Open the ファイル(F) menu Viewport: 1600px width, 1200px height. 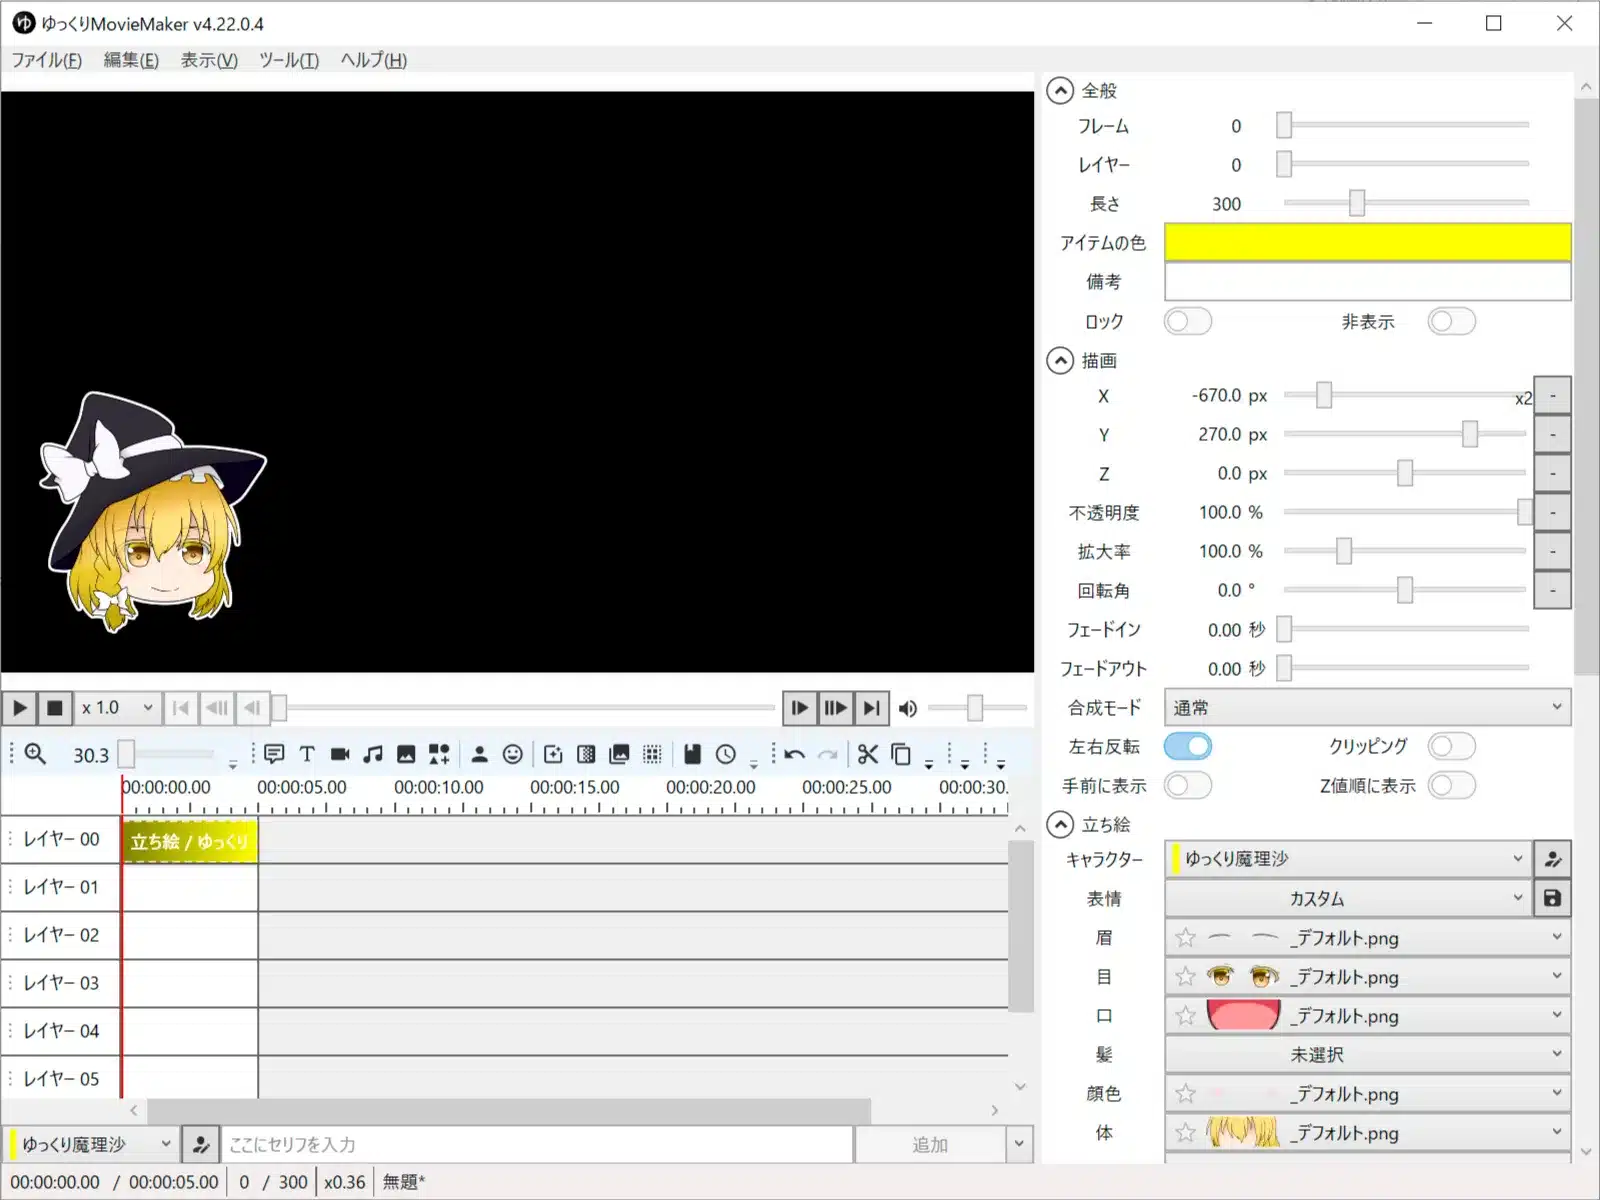[x=46, y=60]
